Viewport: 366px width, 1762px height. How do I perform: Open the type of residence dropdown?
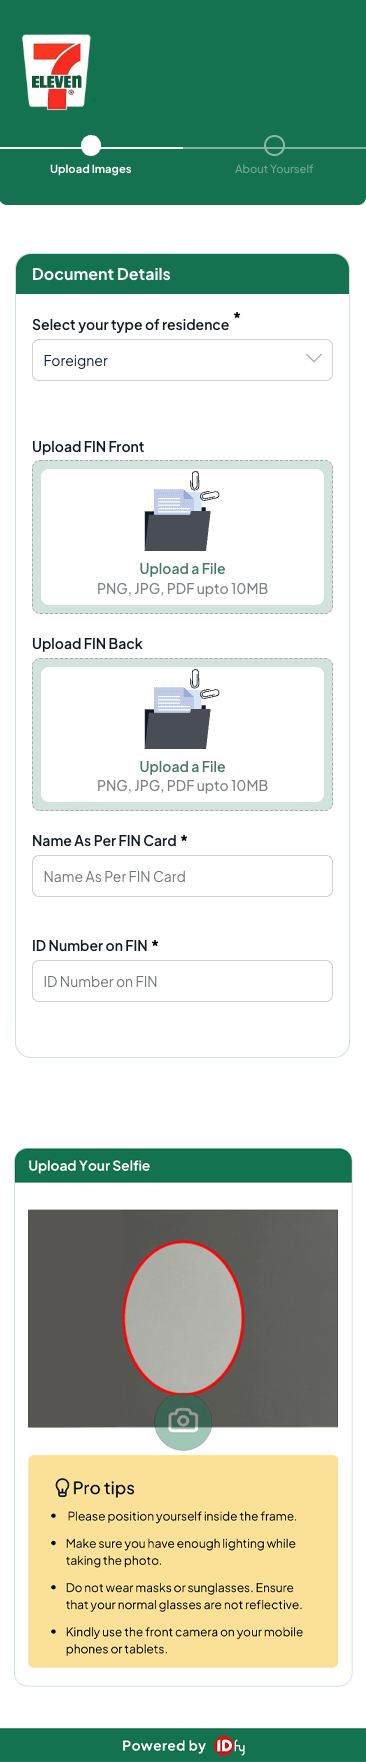point(182,360)
